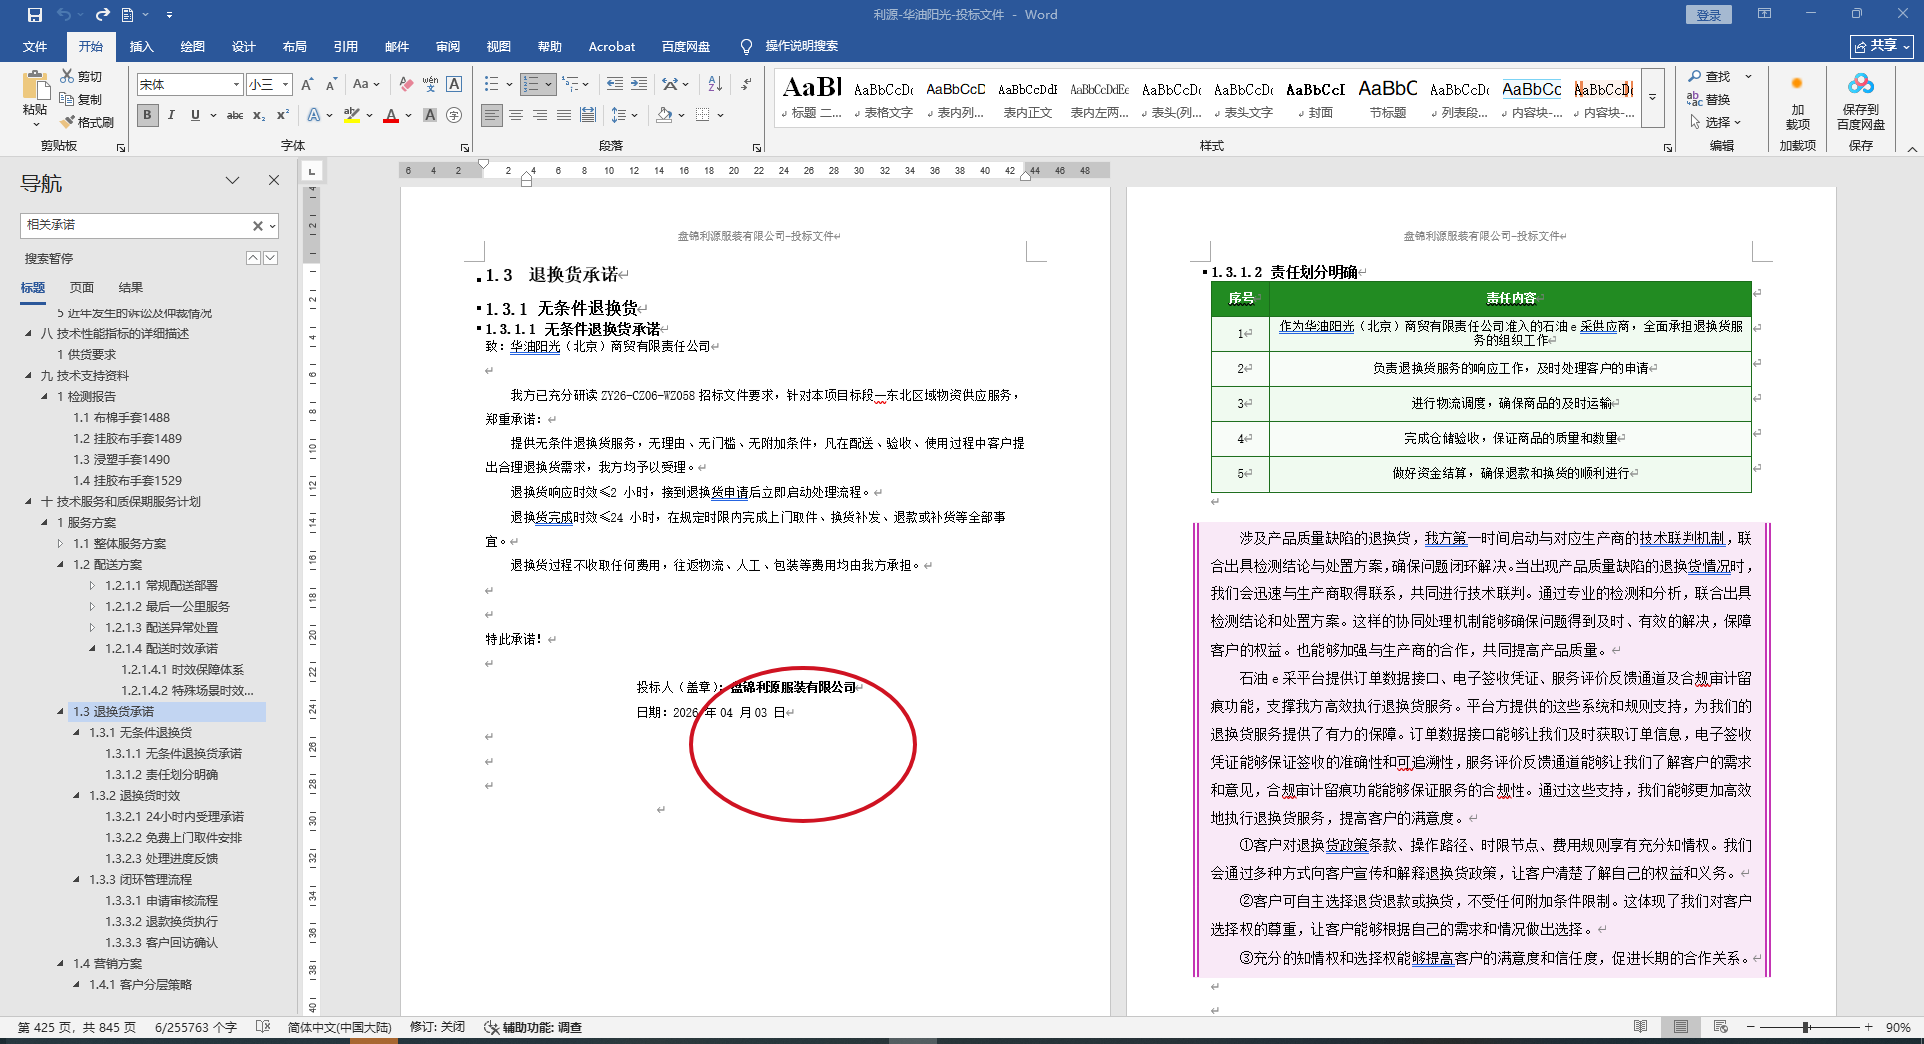Viewport: 1924px width, 1044px height.
Task: Toggle show/hide paragraph marks button
Action: click(x=746, y=84)
